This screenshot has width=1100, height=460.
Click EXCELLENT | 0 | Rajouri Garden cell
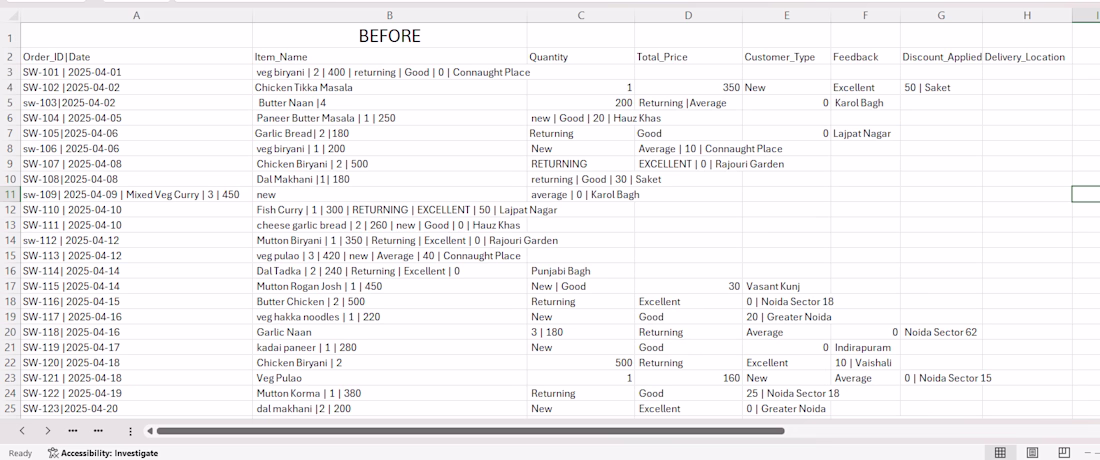coord(688,164)
